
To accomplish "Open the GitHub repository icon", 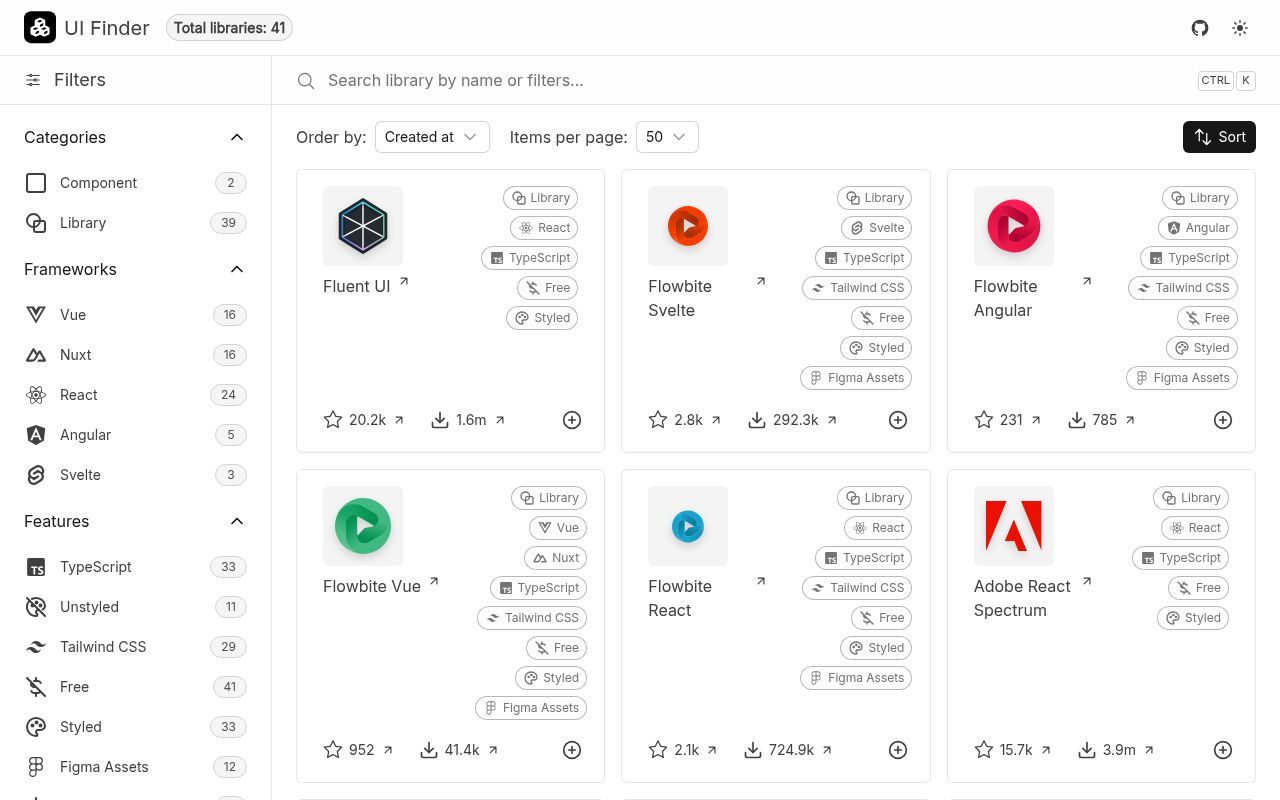I will [x=1200, y=28].
